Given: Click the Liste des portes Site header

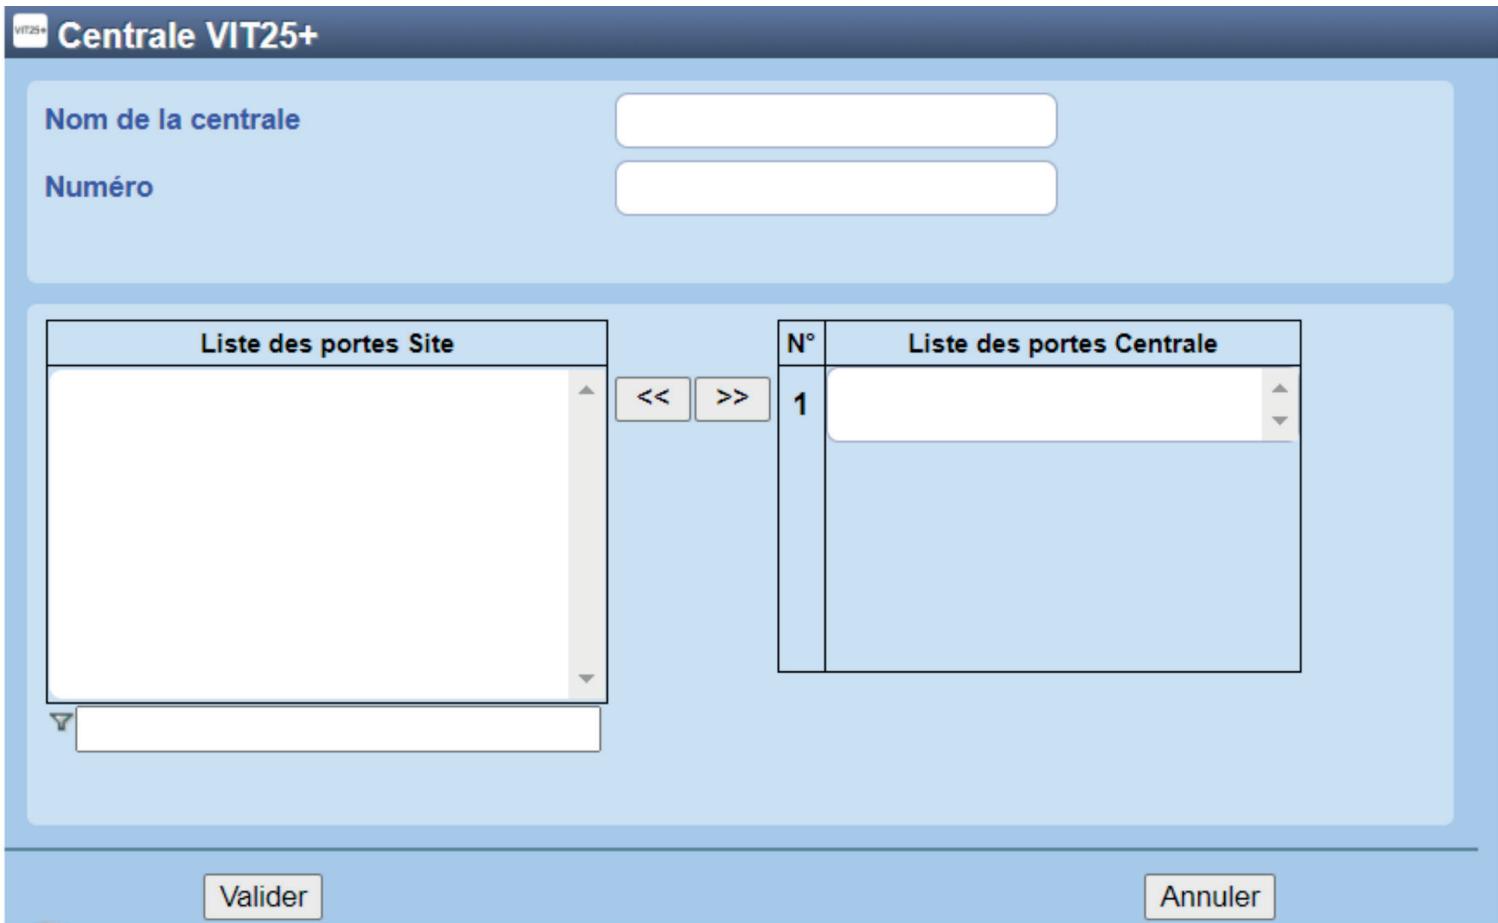Looking at the screenshot, I should click(327, 344).
